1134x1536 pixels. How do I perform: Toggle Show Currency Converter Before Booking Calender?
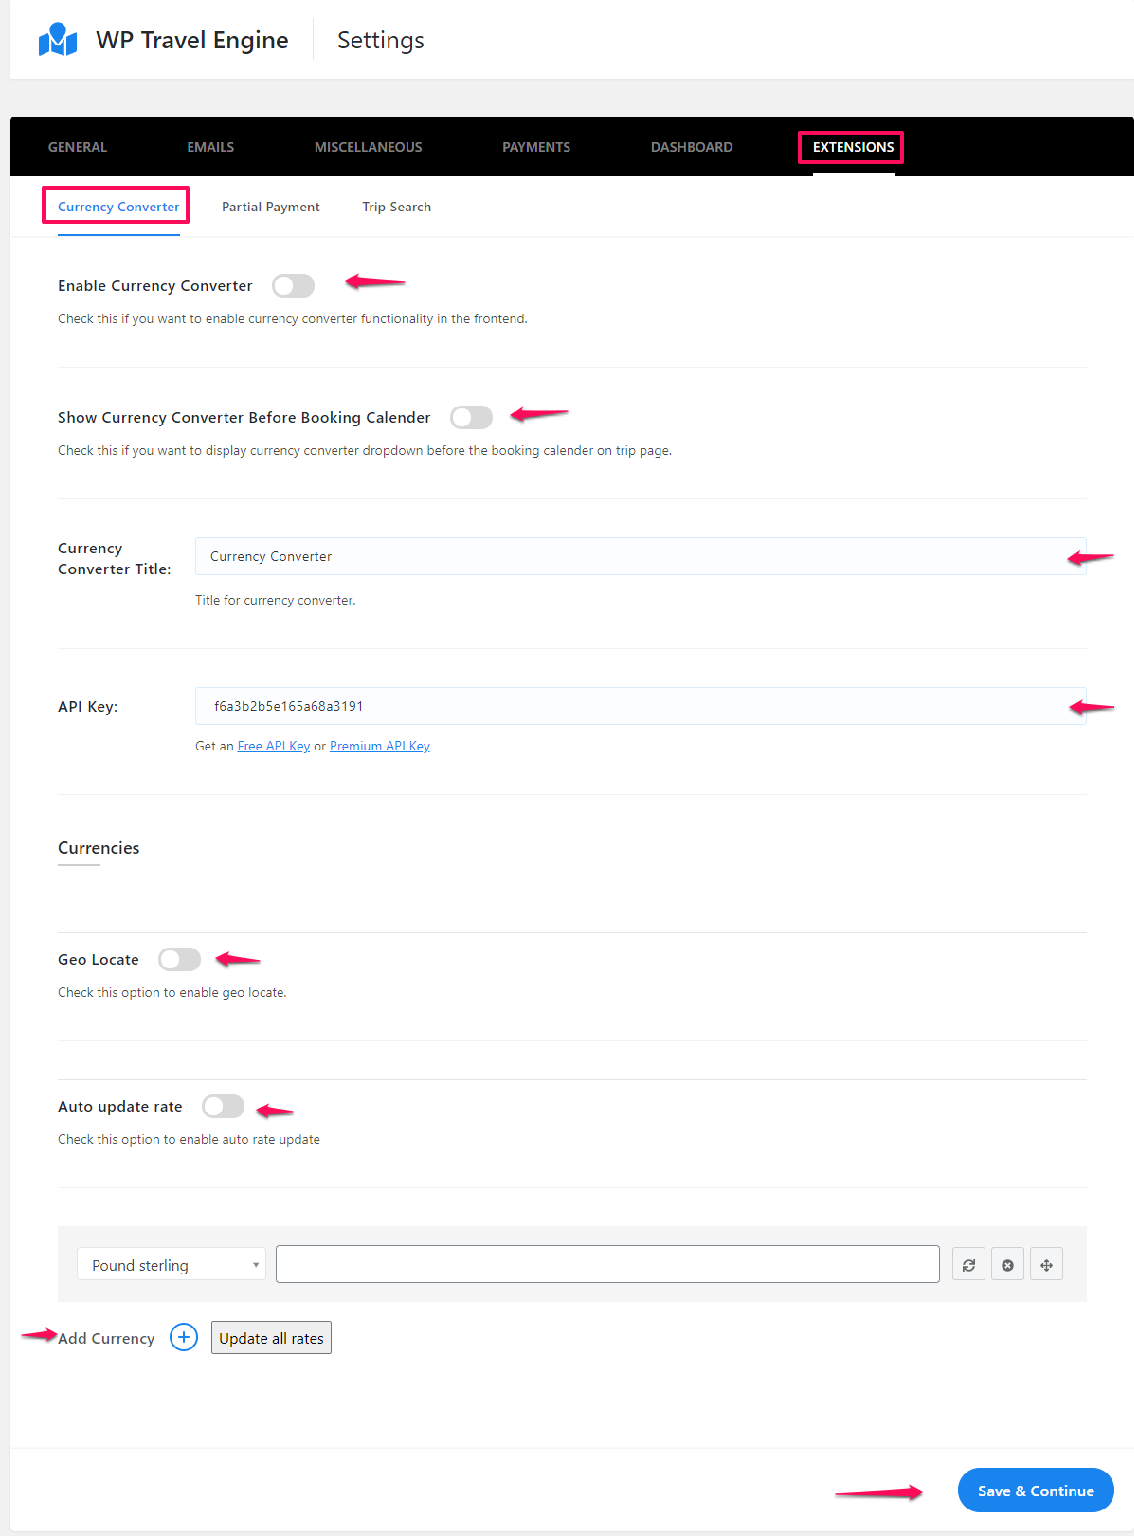tap(472, 417)
